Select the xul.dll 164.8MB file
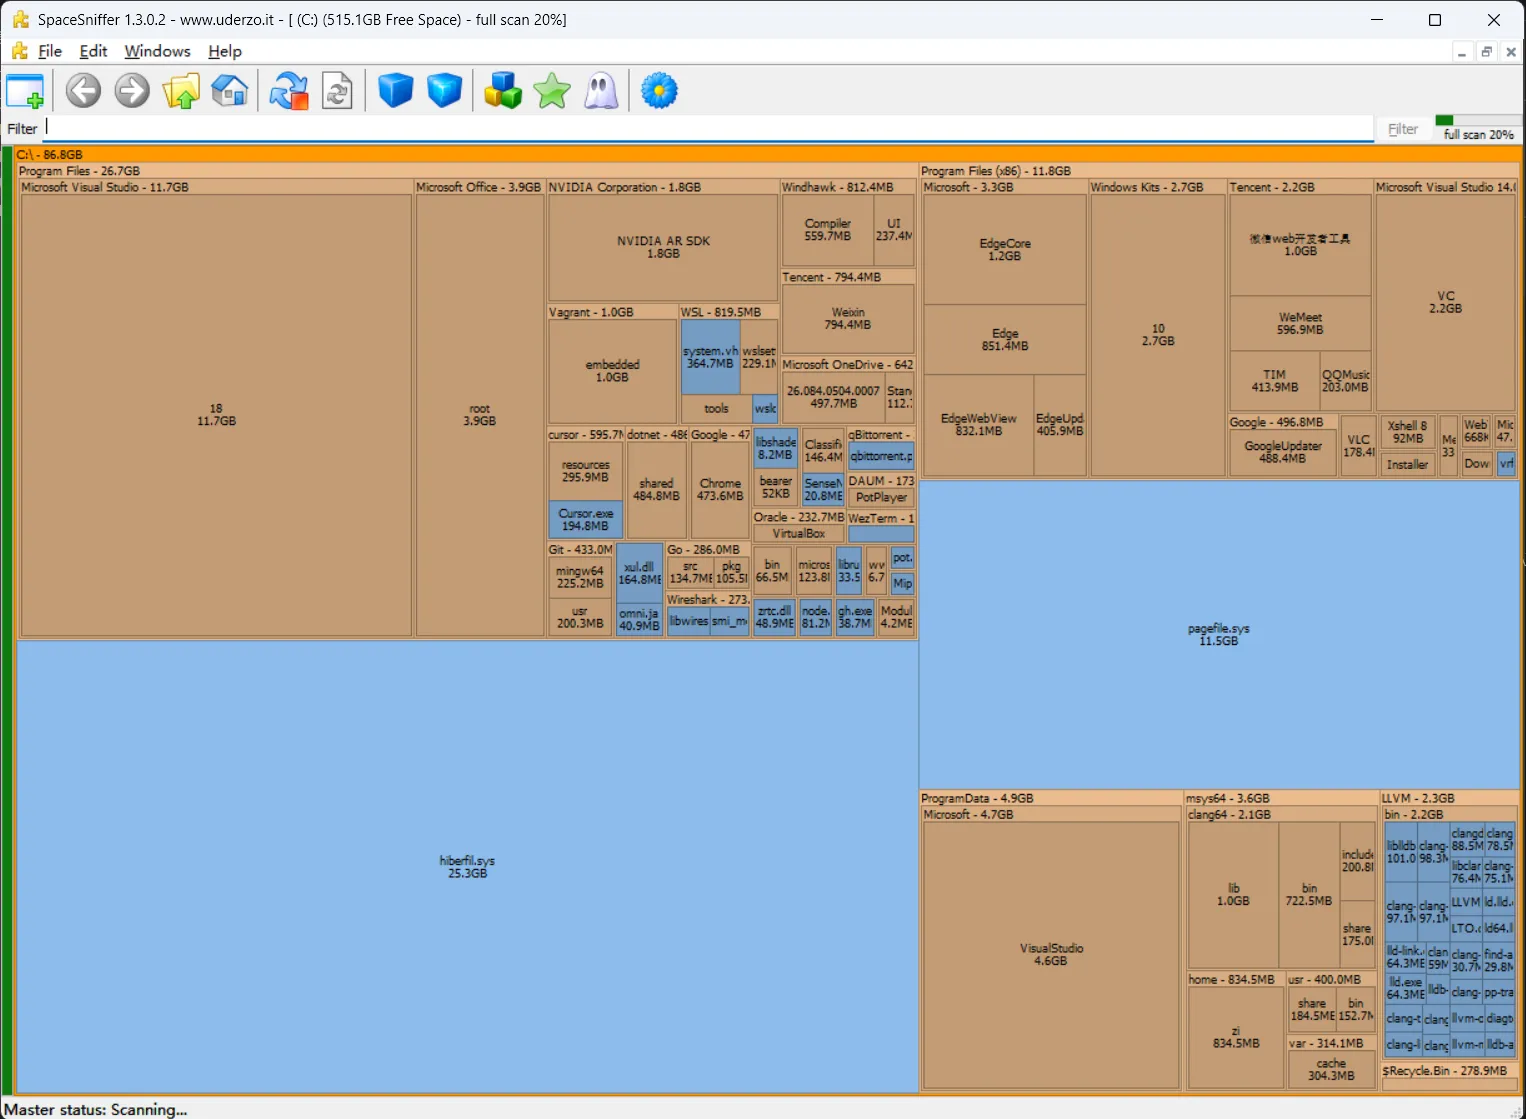The height and width of the screenshot is (1119, 1526). pyautogui.click(x=639, y=573)
